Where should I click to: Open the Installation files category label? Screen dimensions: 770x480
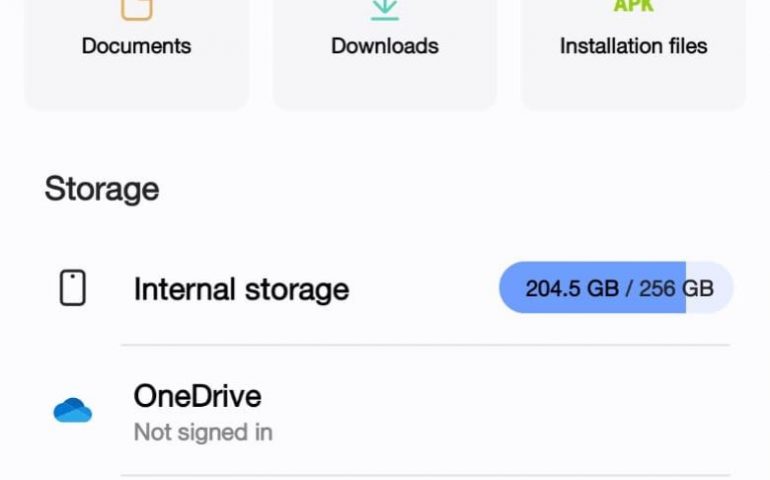point(633,46)
